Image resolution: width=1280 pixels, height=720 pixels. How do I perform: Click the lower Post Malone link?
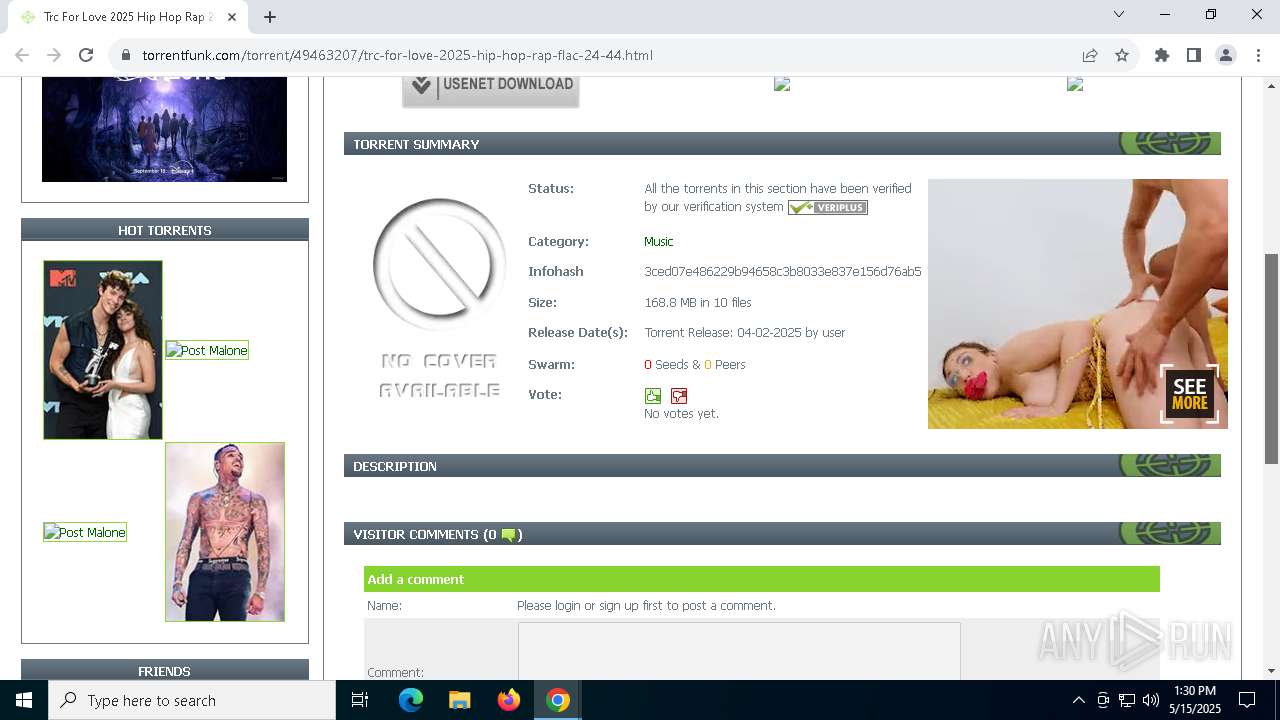(85, 532)
